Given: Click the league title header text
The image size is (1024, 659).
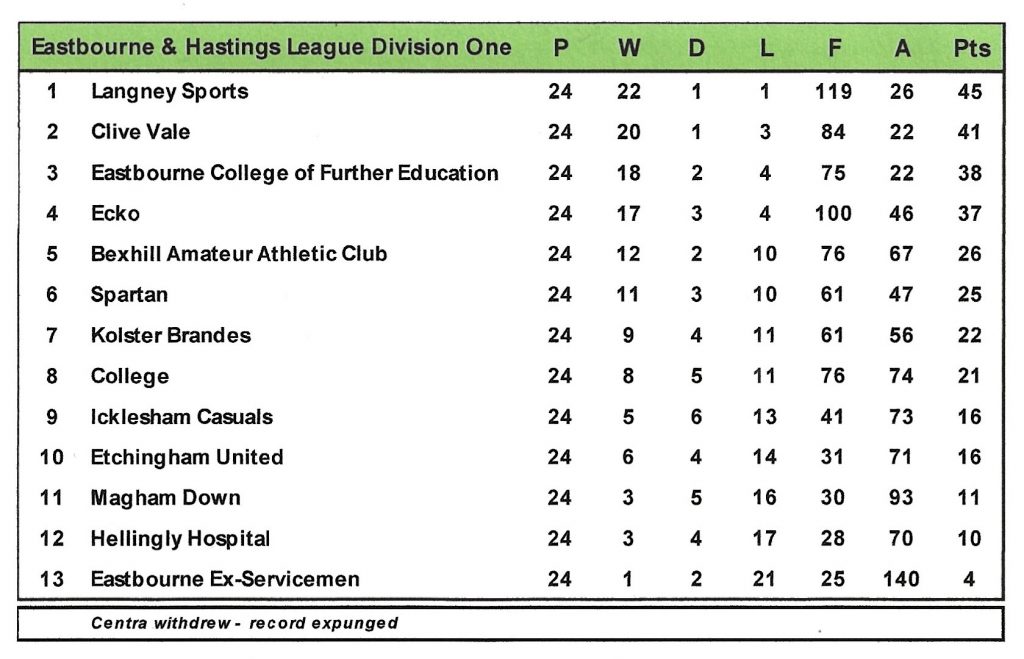Looking at the screenshot, I should pos(271,48).
